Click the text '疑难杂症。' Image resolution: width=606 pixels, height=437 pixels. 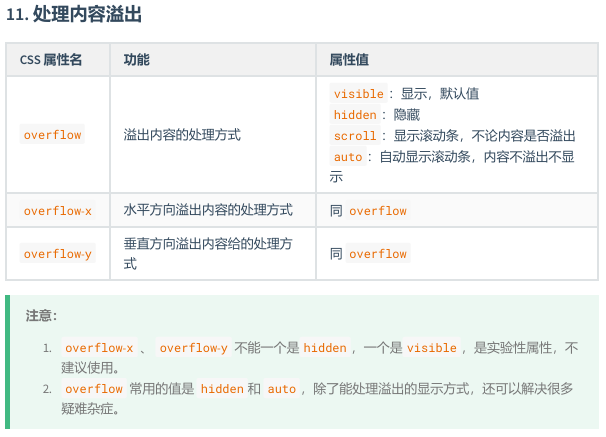pyautogui.click(x=90, y=408)
